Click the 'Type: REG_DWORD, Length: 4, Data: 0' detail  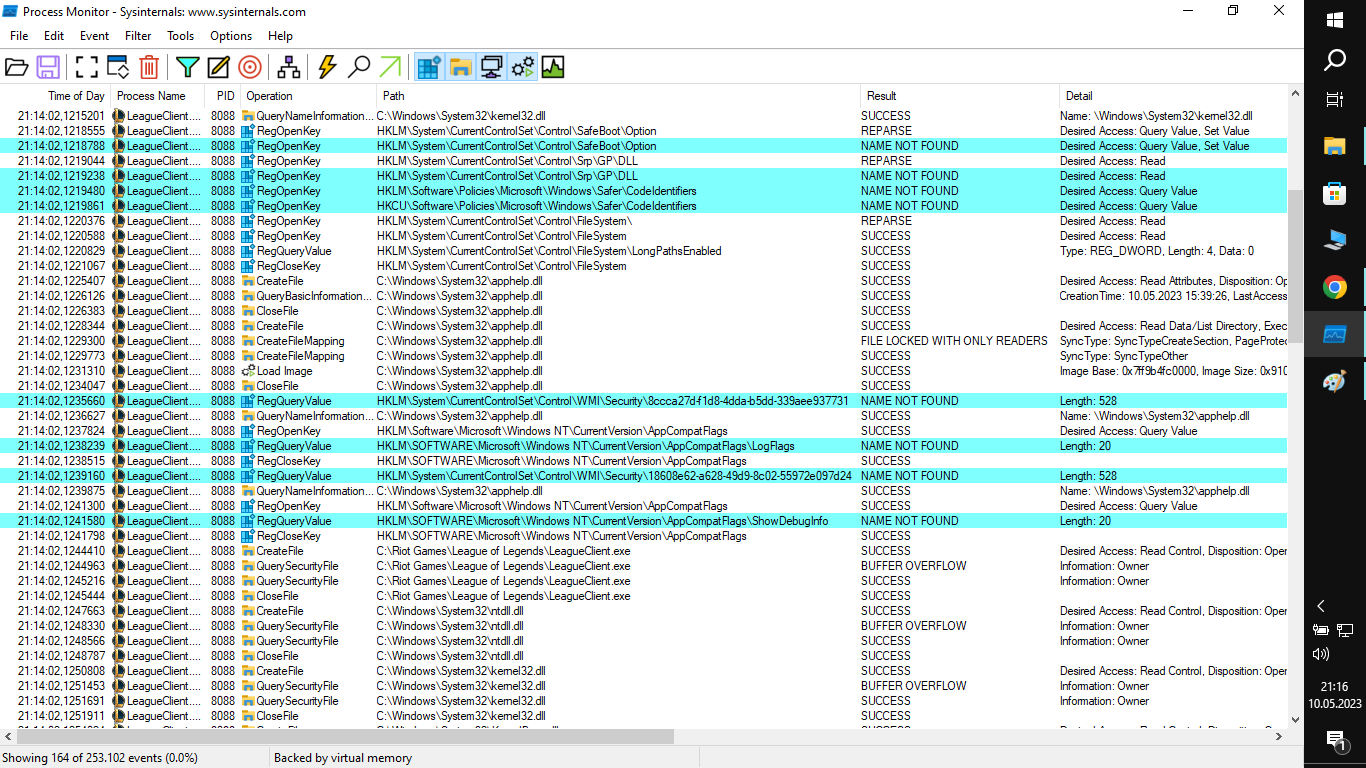point(1157,251)
